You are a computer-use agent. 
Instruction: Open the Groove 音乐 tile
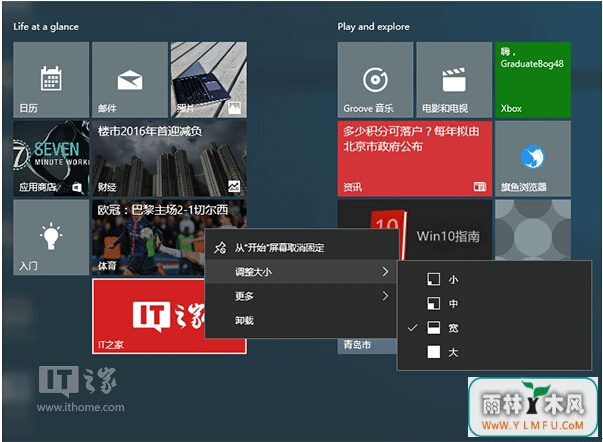(375, 80)
